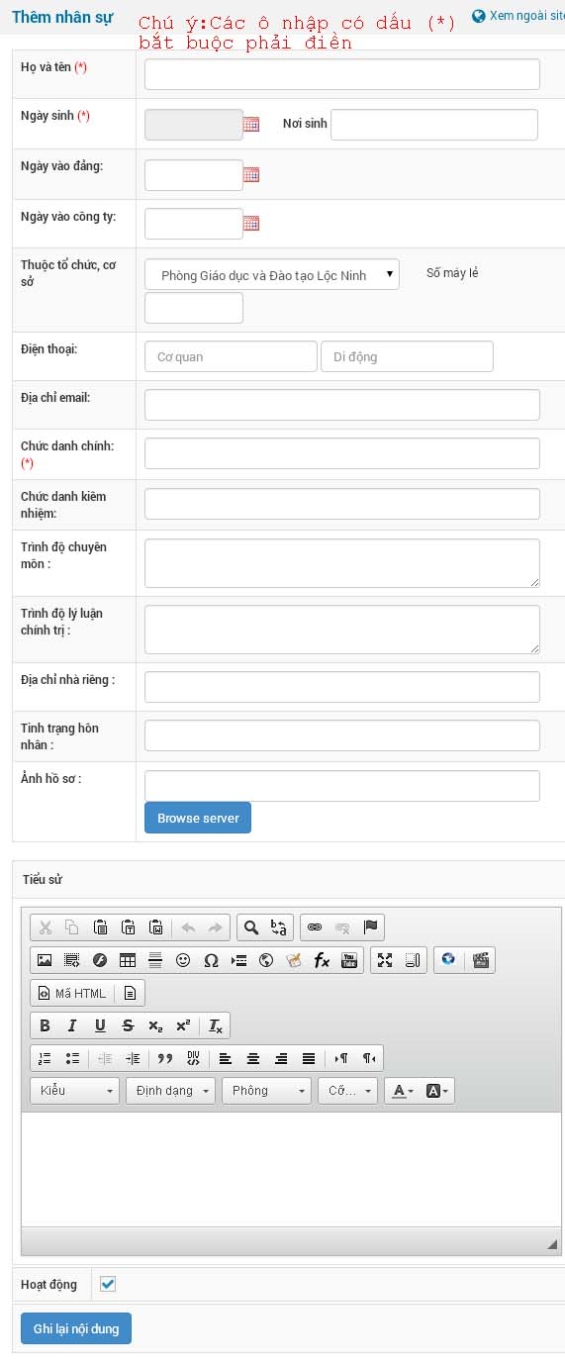Save with Ghi lại nội dung button

click(76, 1329)
